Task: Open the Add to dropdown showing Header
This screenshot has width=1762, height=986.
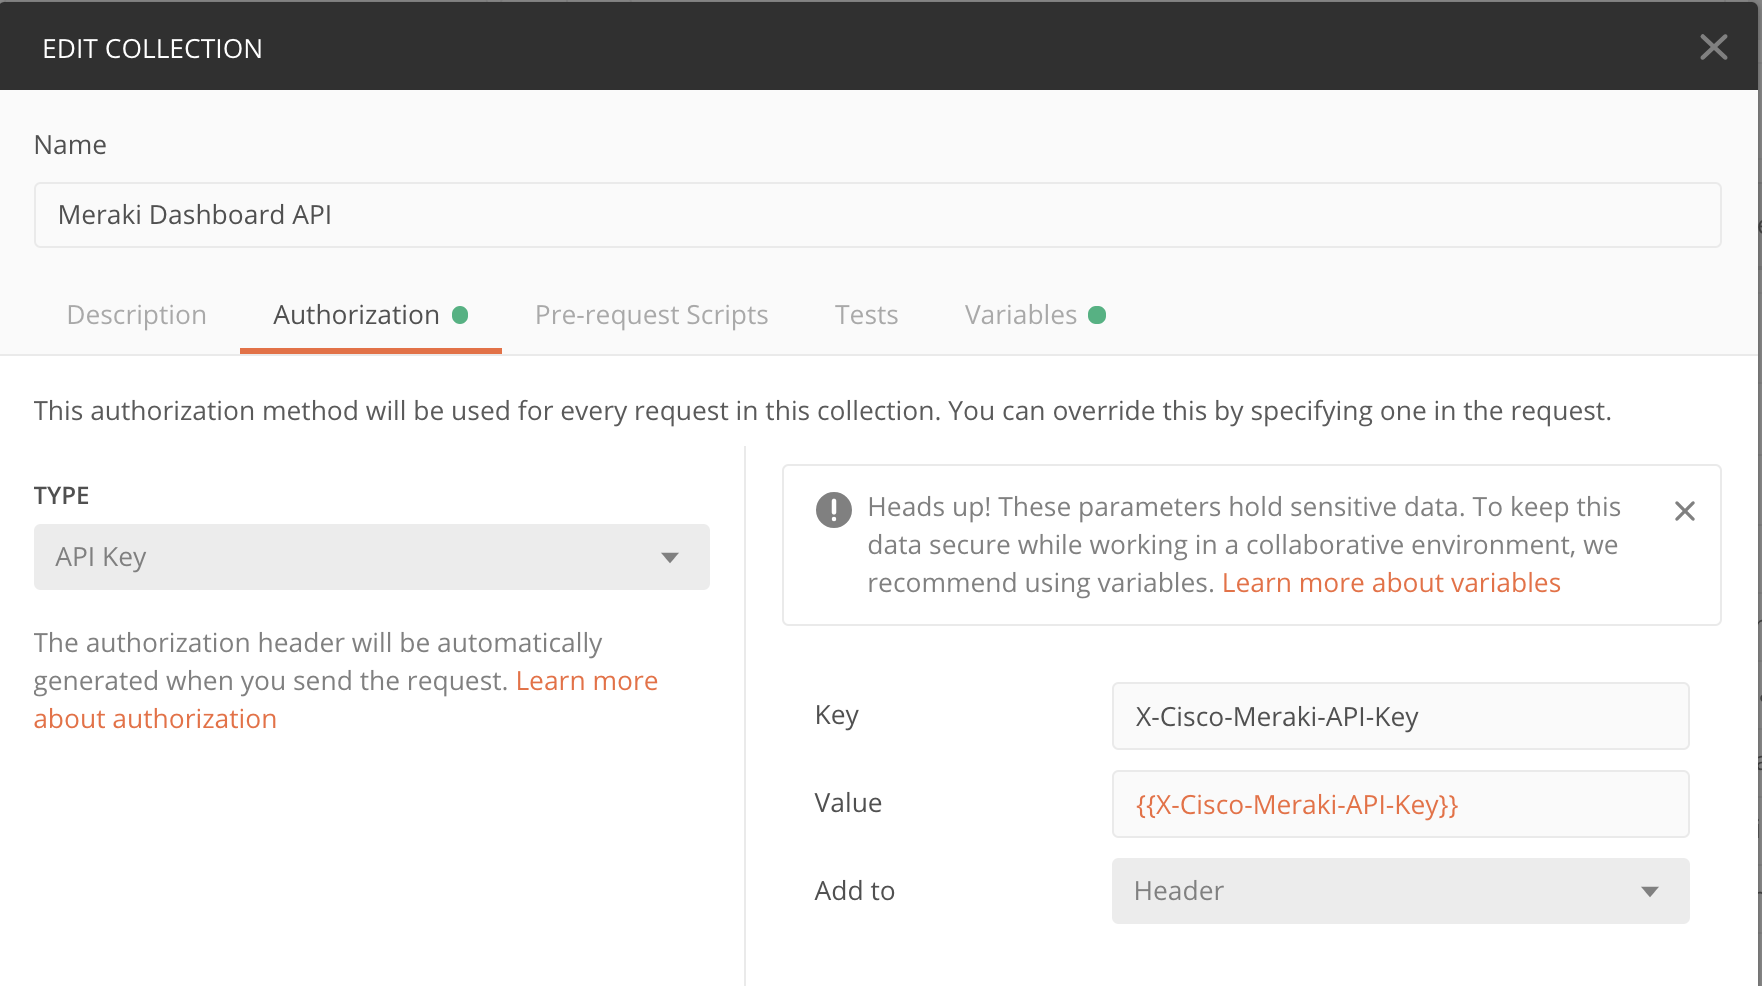Action: [1400, 890]
